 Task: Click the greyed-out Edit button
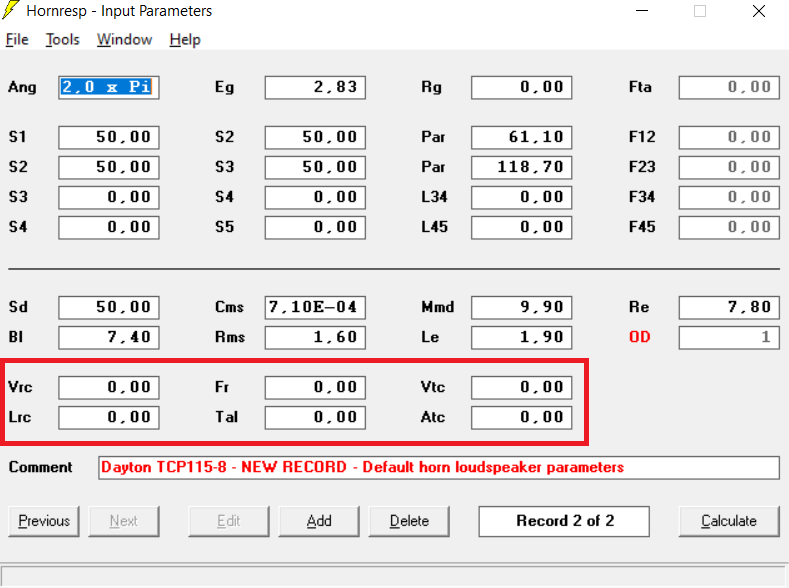tap(228, 521)
